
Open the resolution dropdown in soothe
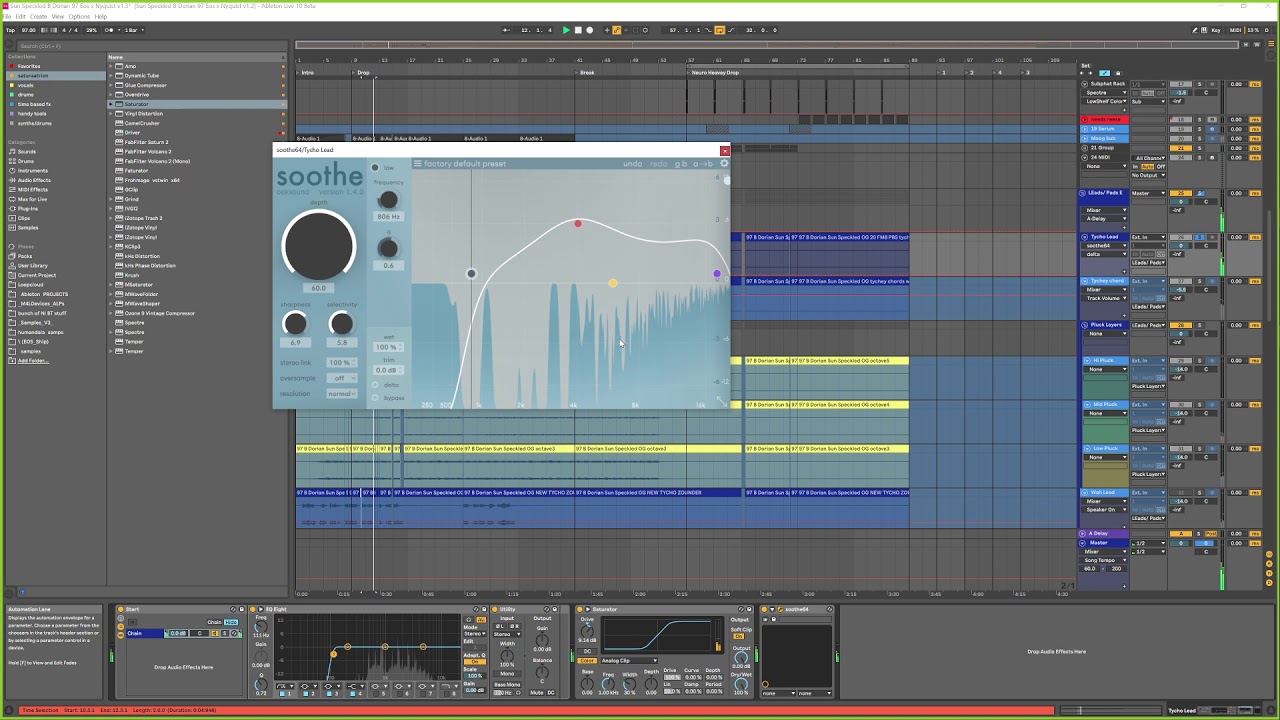(342, 394)
